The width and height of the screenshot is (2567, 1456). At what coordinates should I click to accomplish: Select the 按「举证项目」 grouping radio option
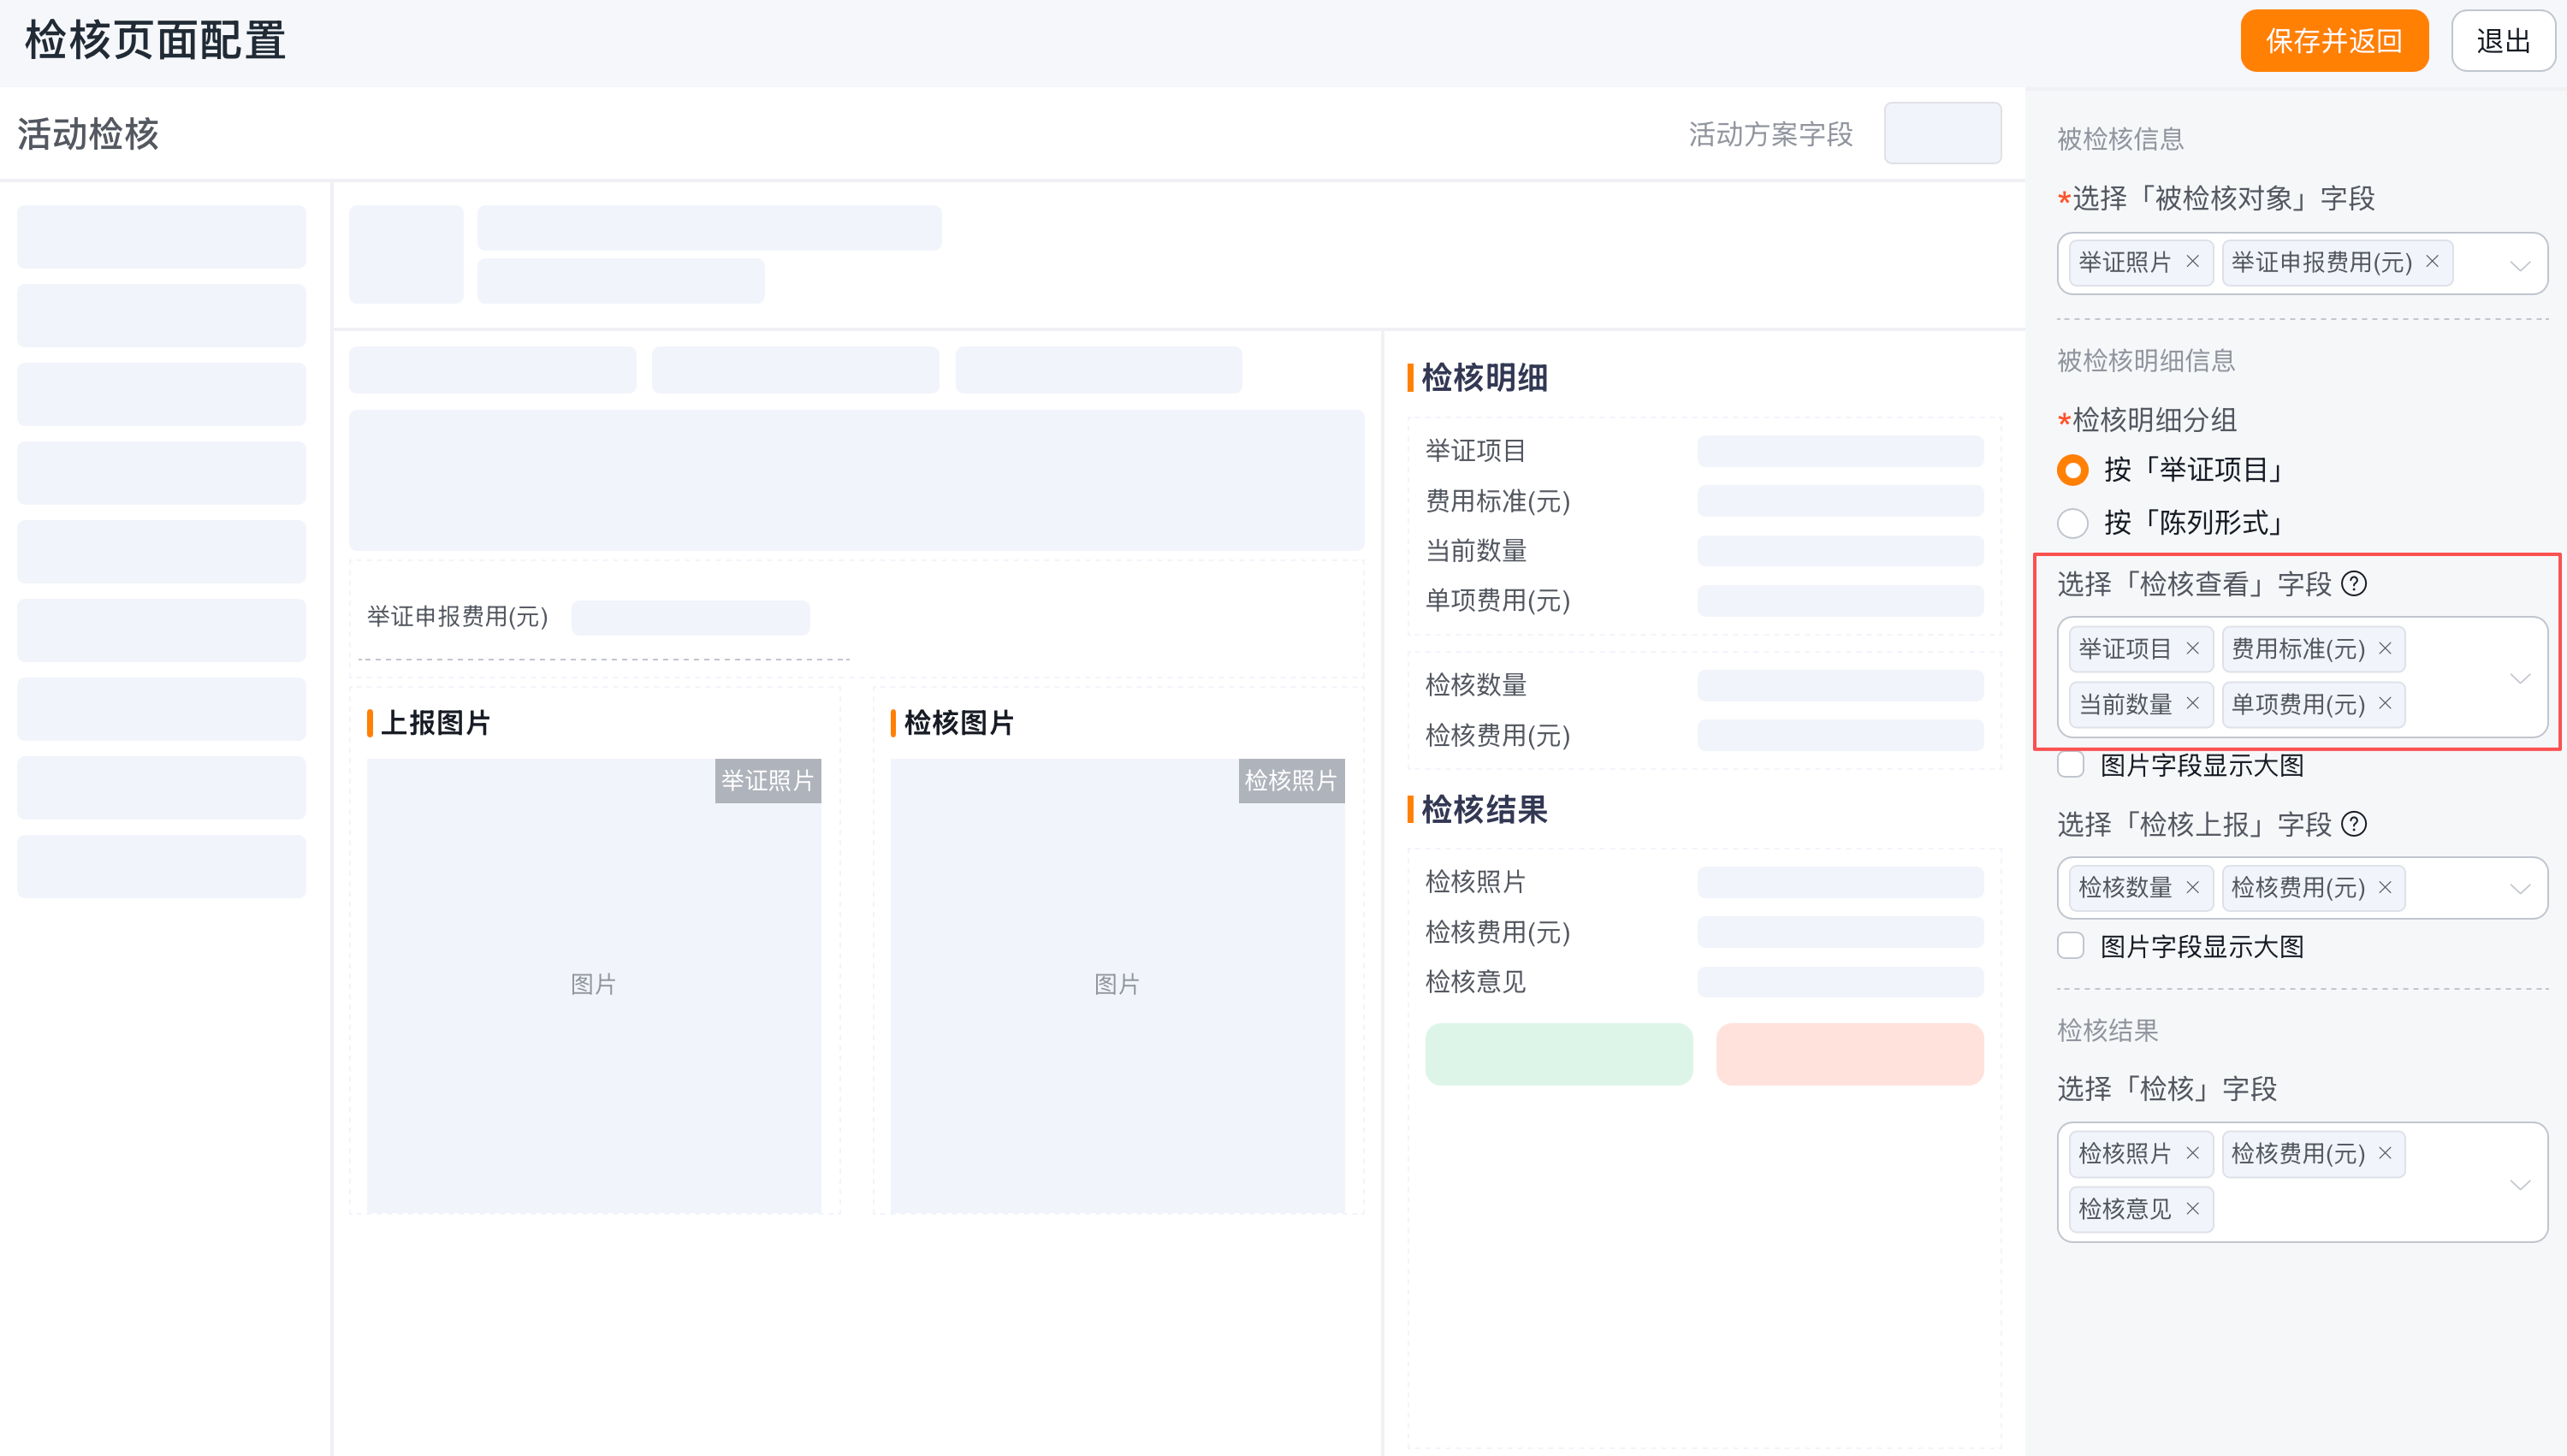point(2073,470)
